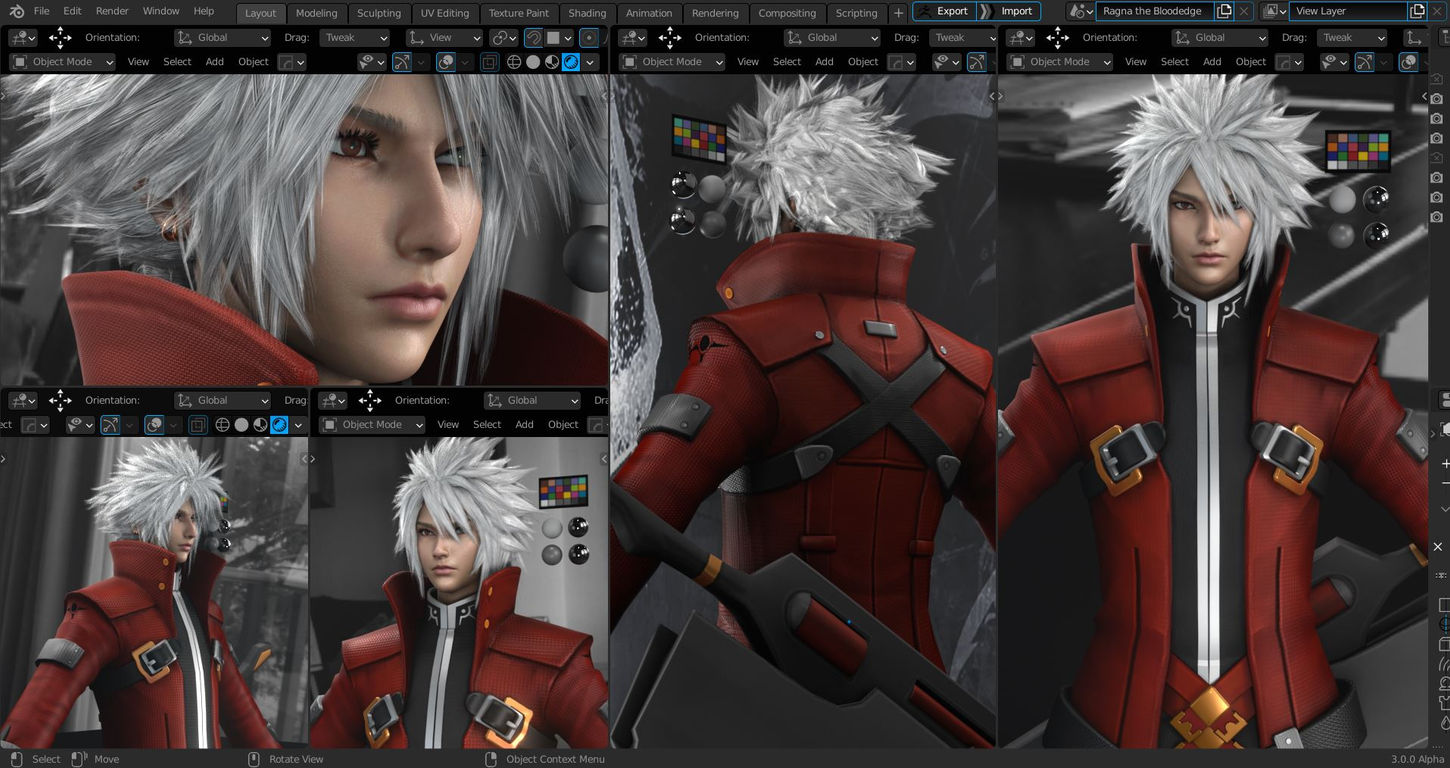Viewport: 1450px width, 768px height.
Task: Open the Global orientation dropdown in the center viewport
Action: [x=833, y=38]
